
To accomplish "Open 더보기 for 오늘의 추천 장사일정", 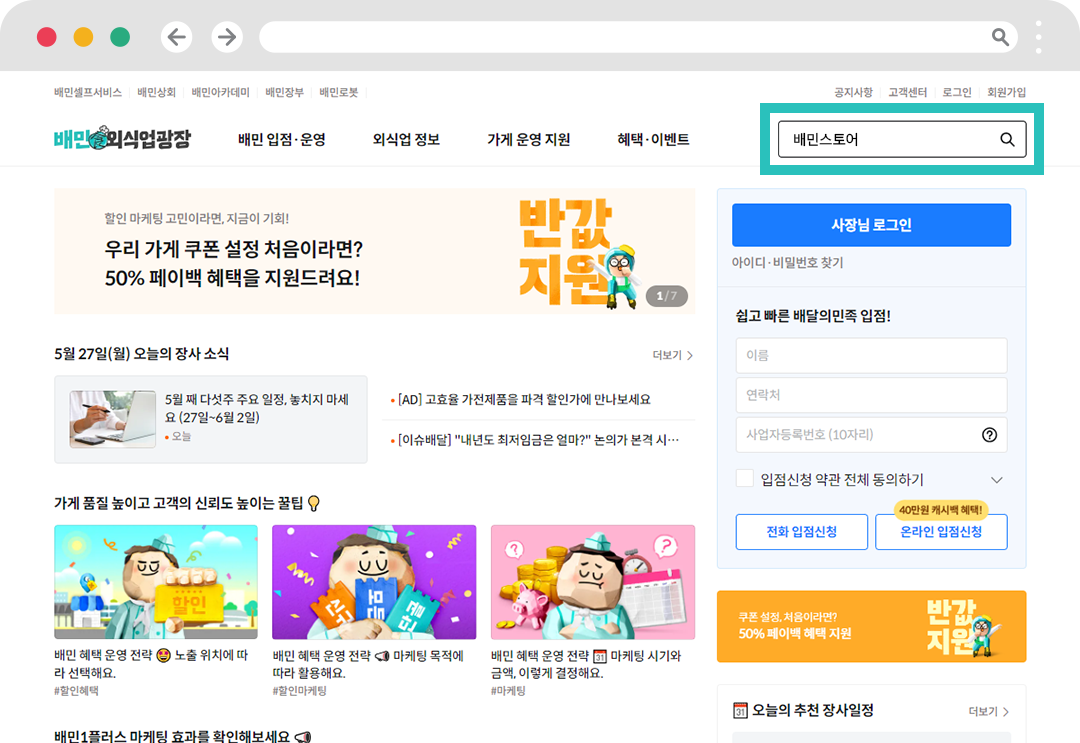I will click(x=988, y=711).
